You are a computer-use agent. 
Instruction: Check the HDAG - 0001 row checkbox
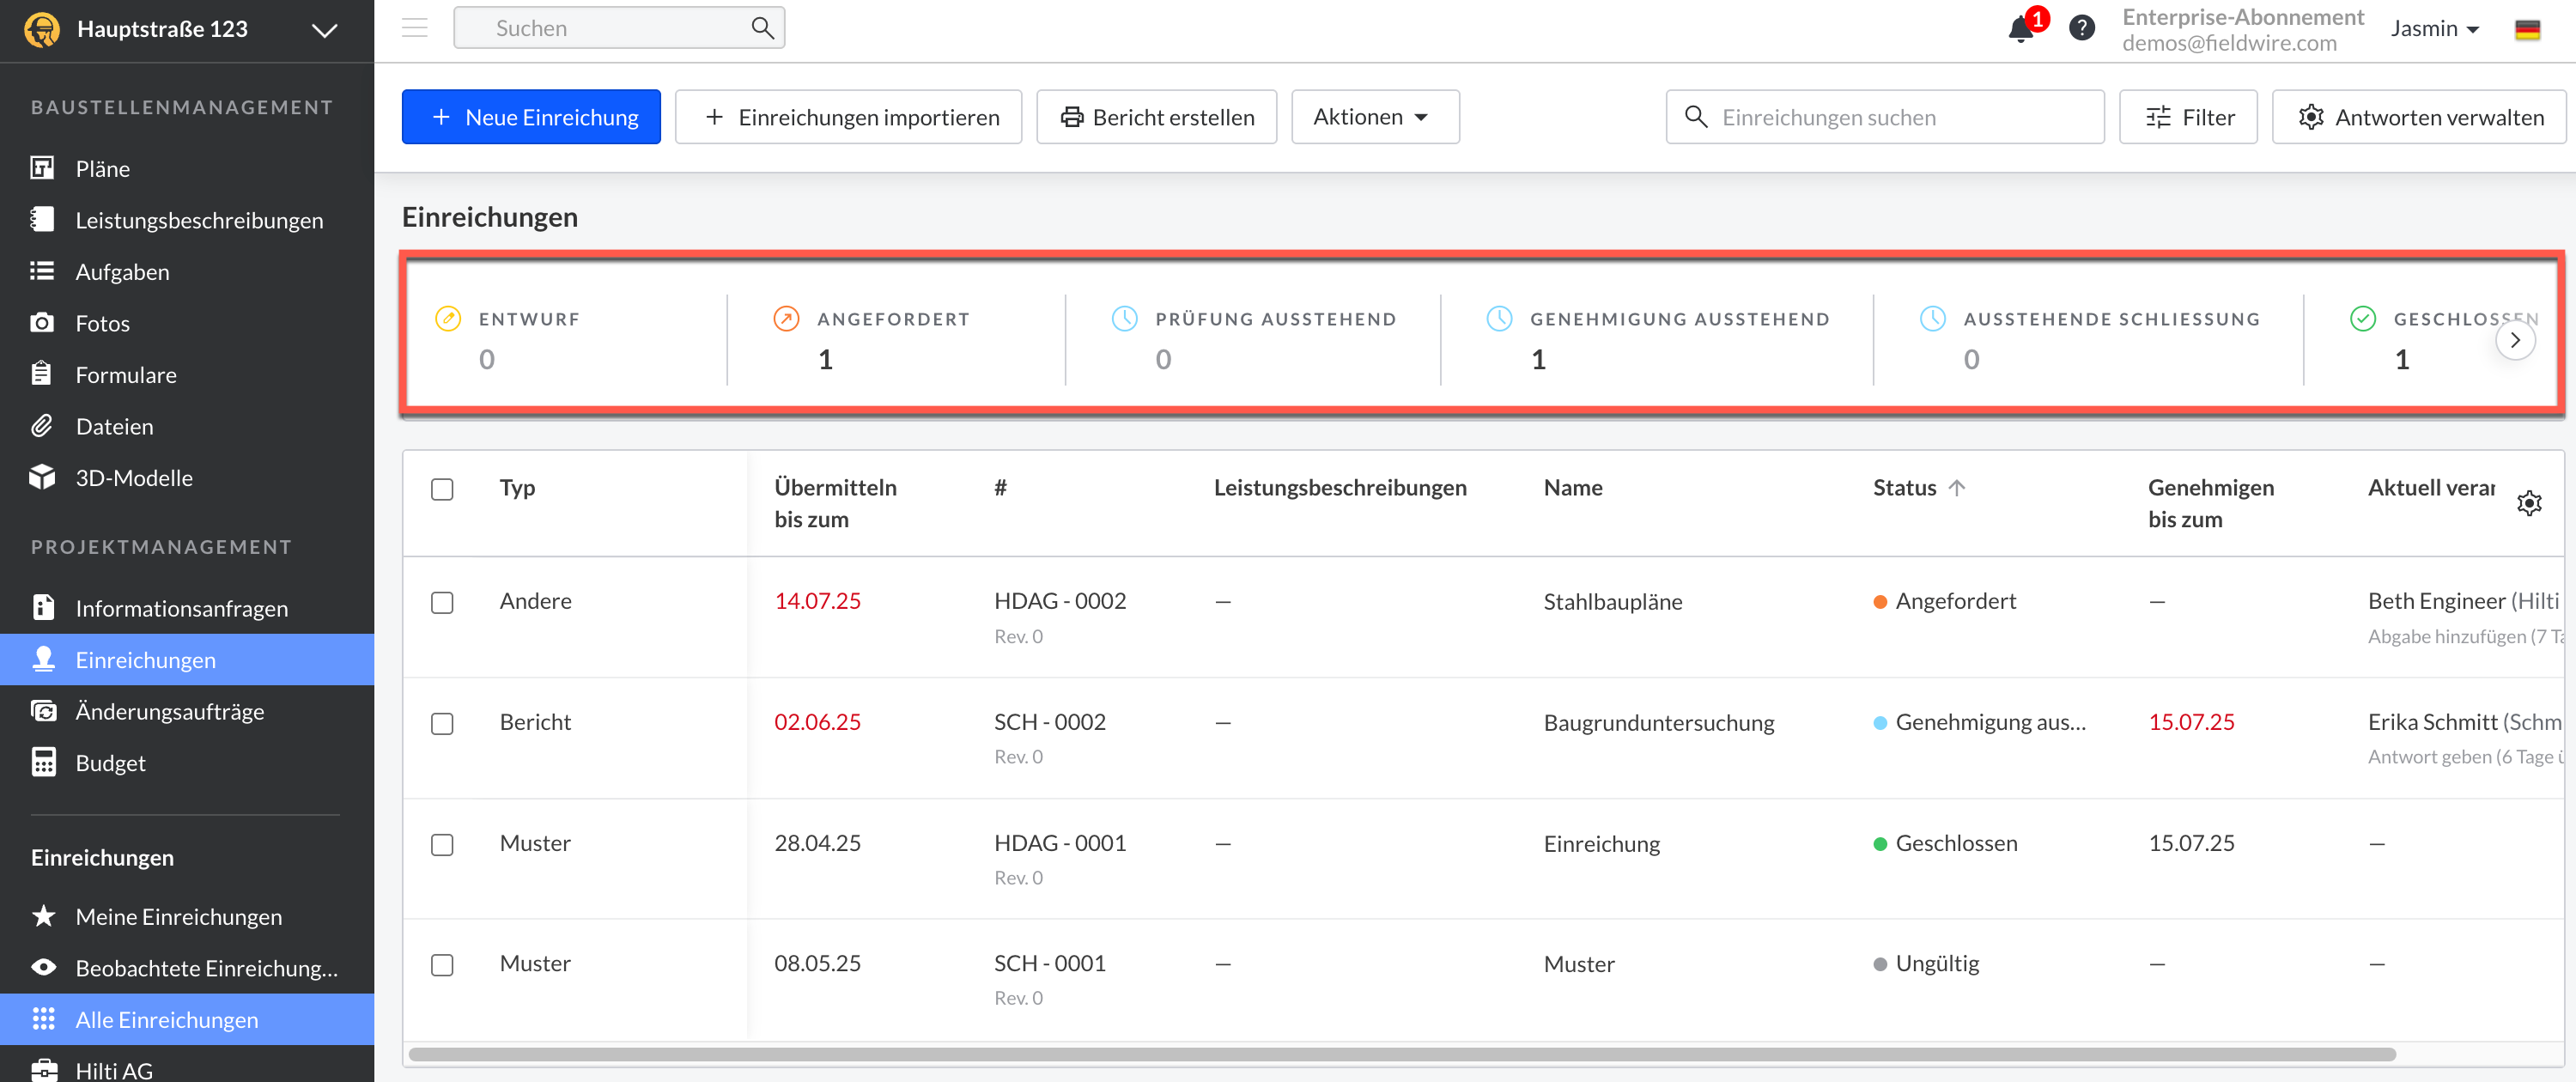click(442, 845)
